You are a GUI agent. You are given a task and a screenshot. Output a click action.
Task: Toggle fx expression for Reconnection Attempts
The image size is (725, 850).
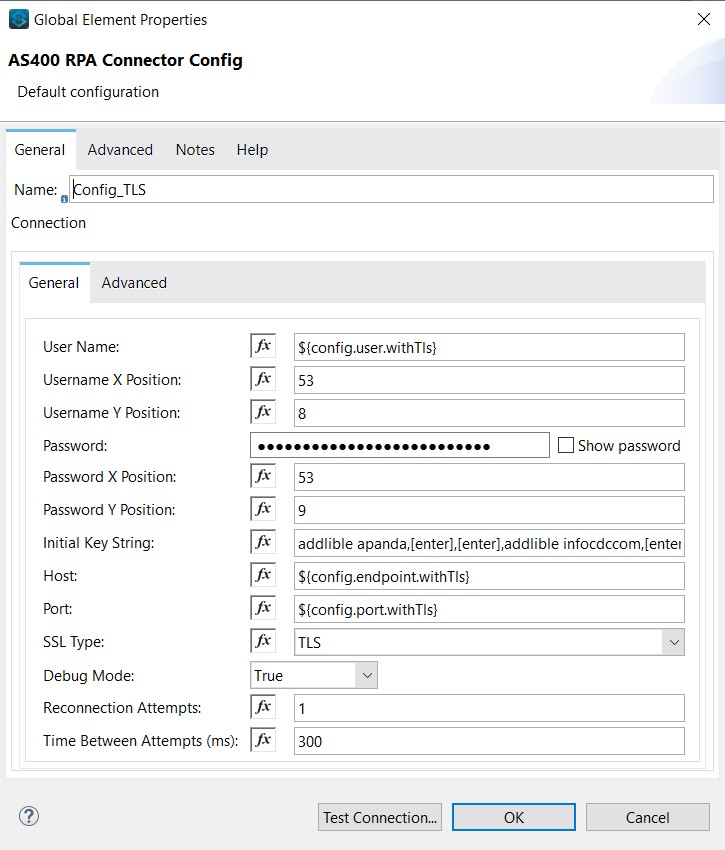click(263, 707)
